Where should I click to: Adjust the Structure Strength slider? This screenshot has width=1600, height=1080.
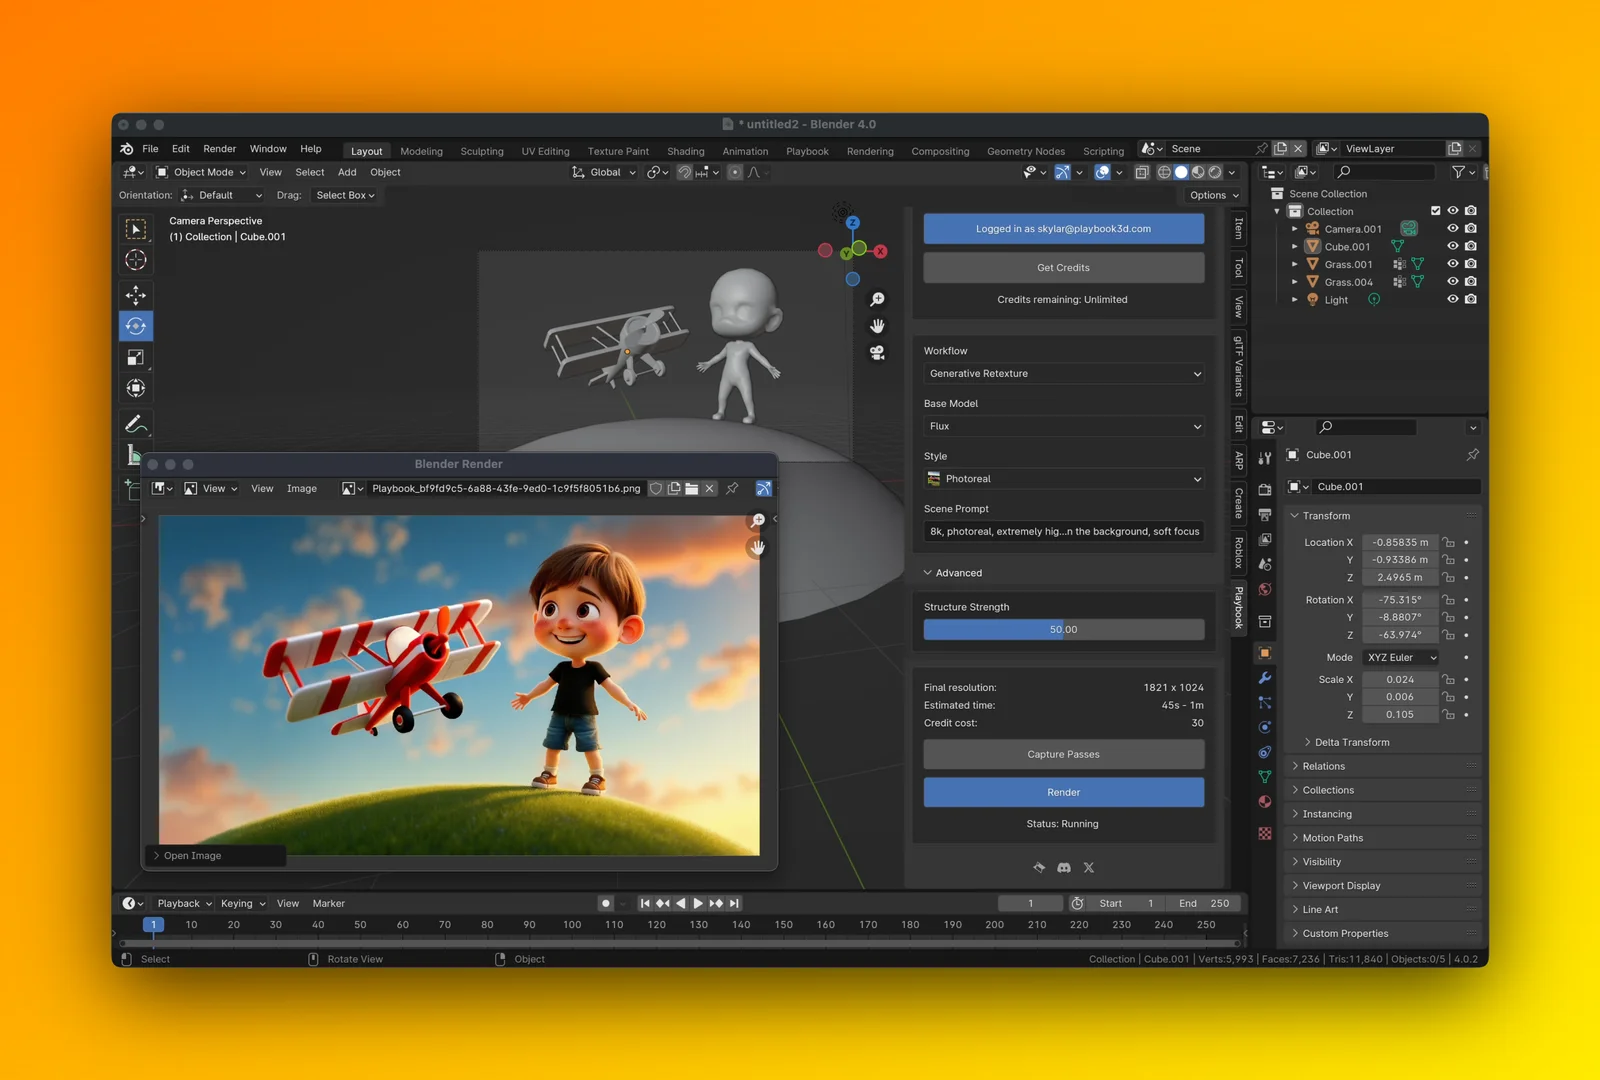point(1063,630)
